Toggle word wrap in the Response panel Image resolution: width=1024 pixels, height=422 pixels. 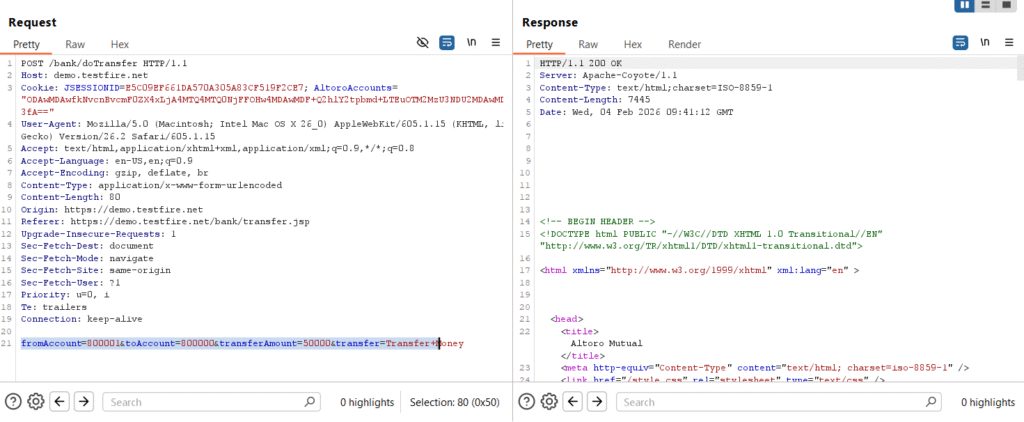(x=961, y=43)
